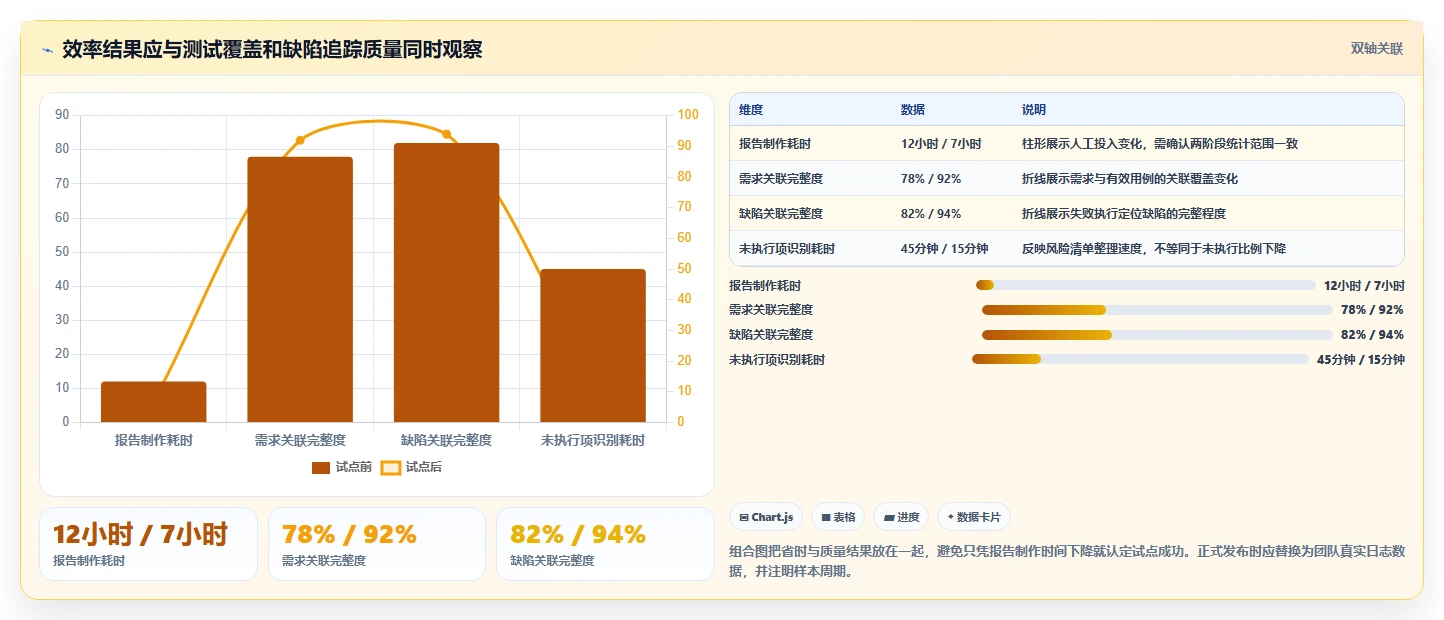Click the 缺陷关联完整度 bar in the chart

tap(446, 283)
